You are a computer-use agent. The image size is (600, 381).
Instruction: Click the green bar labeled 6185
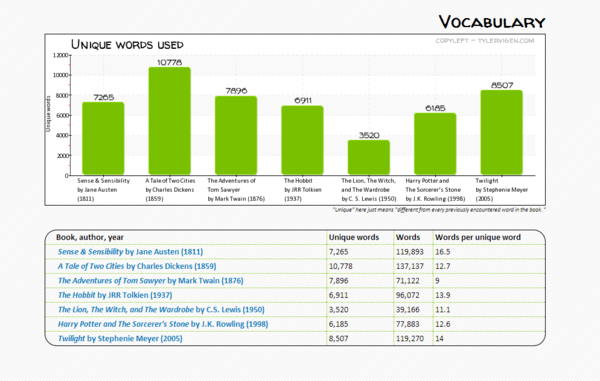pyautogui.click(x=435, y=144)
